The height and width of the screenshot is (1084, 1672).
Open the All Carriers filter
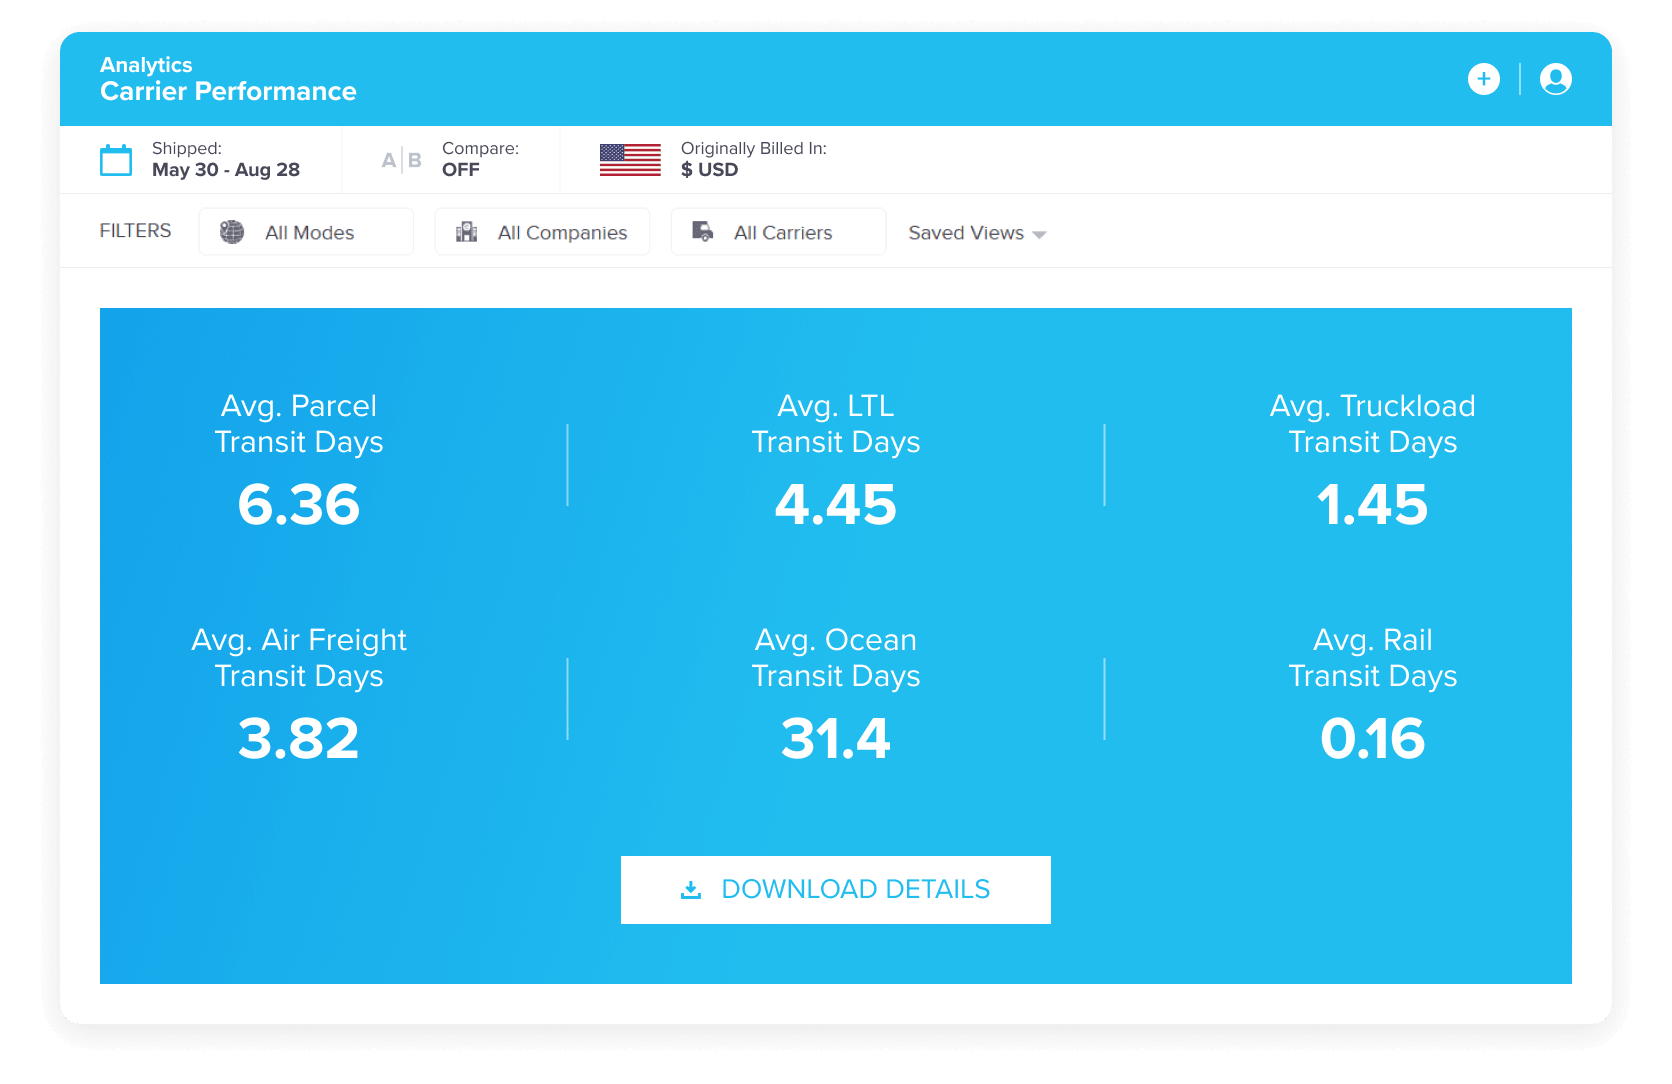778,232
